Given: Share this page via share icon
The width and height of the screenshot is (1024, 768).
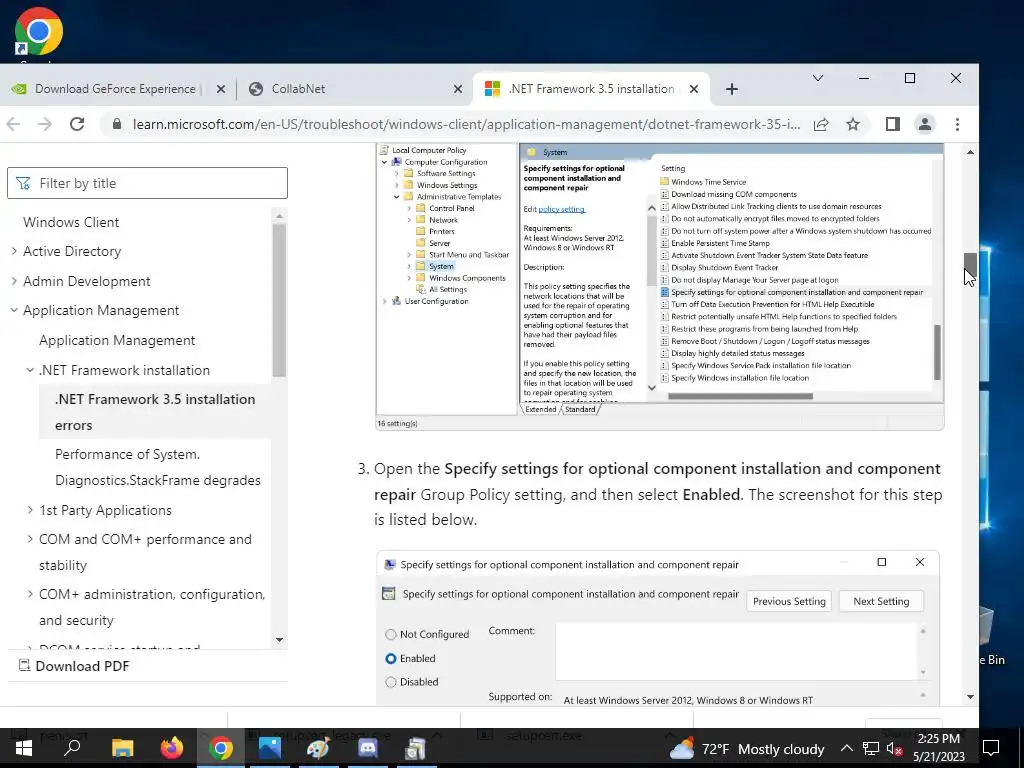Looking at the screenshot, I should pos(822,124).
